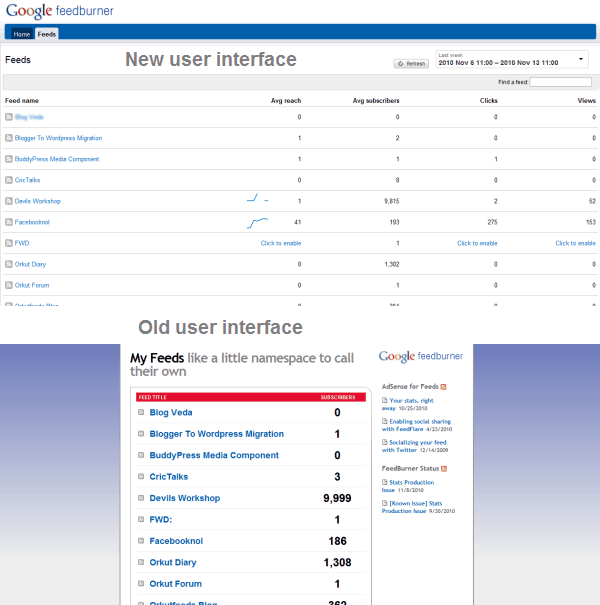Click the RSS icon next to FeedBurner Status

coord(442,468)
